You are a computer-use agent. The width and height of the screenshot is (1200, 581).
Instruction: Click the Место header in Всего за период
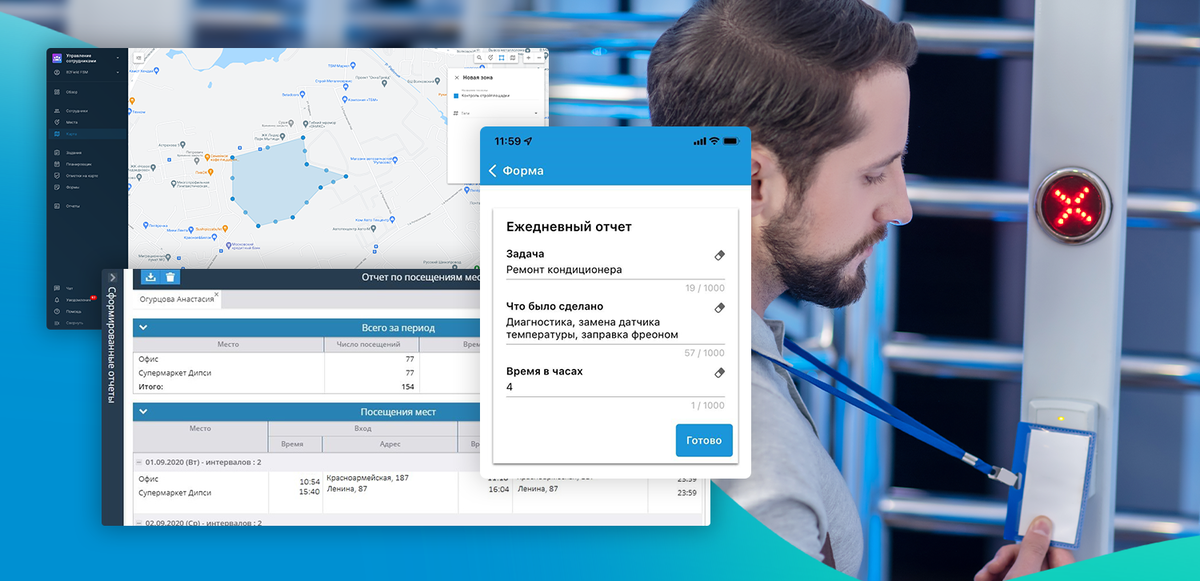[228, 344]
